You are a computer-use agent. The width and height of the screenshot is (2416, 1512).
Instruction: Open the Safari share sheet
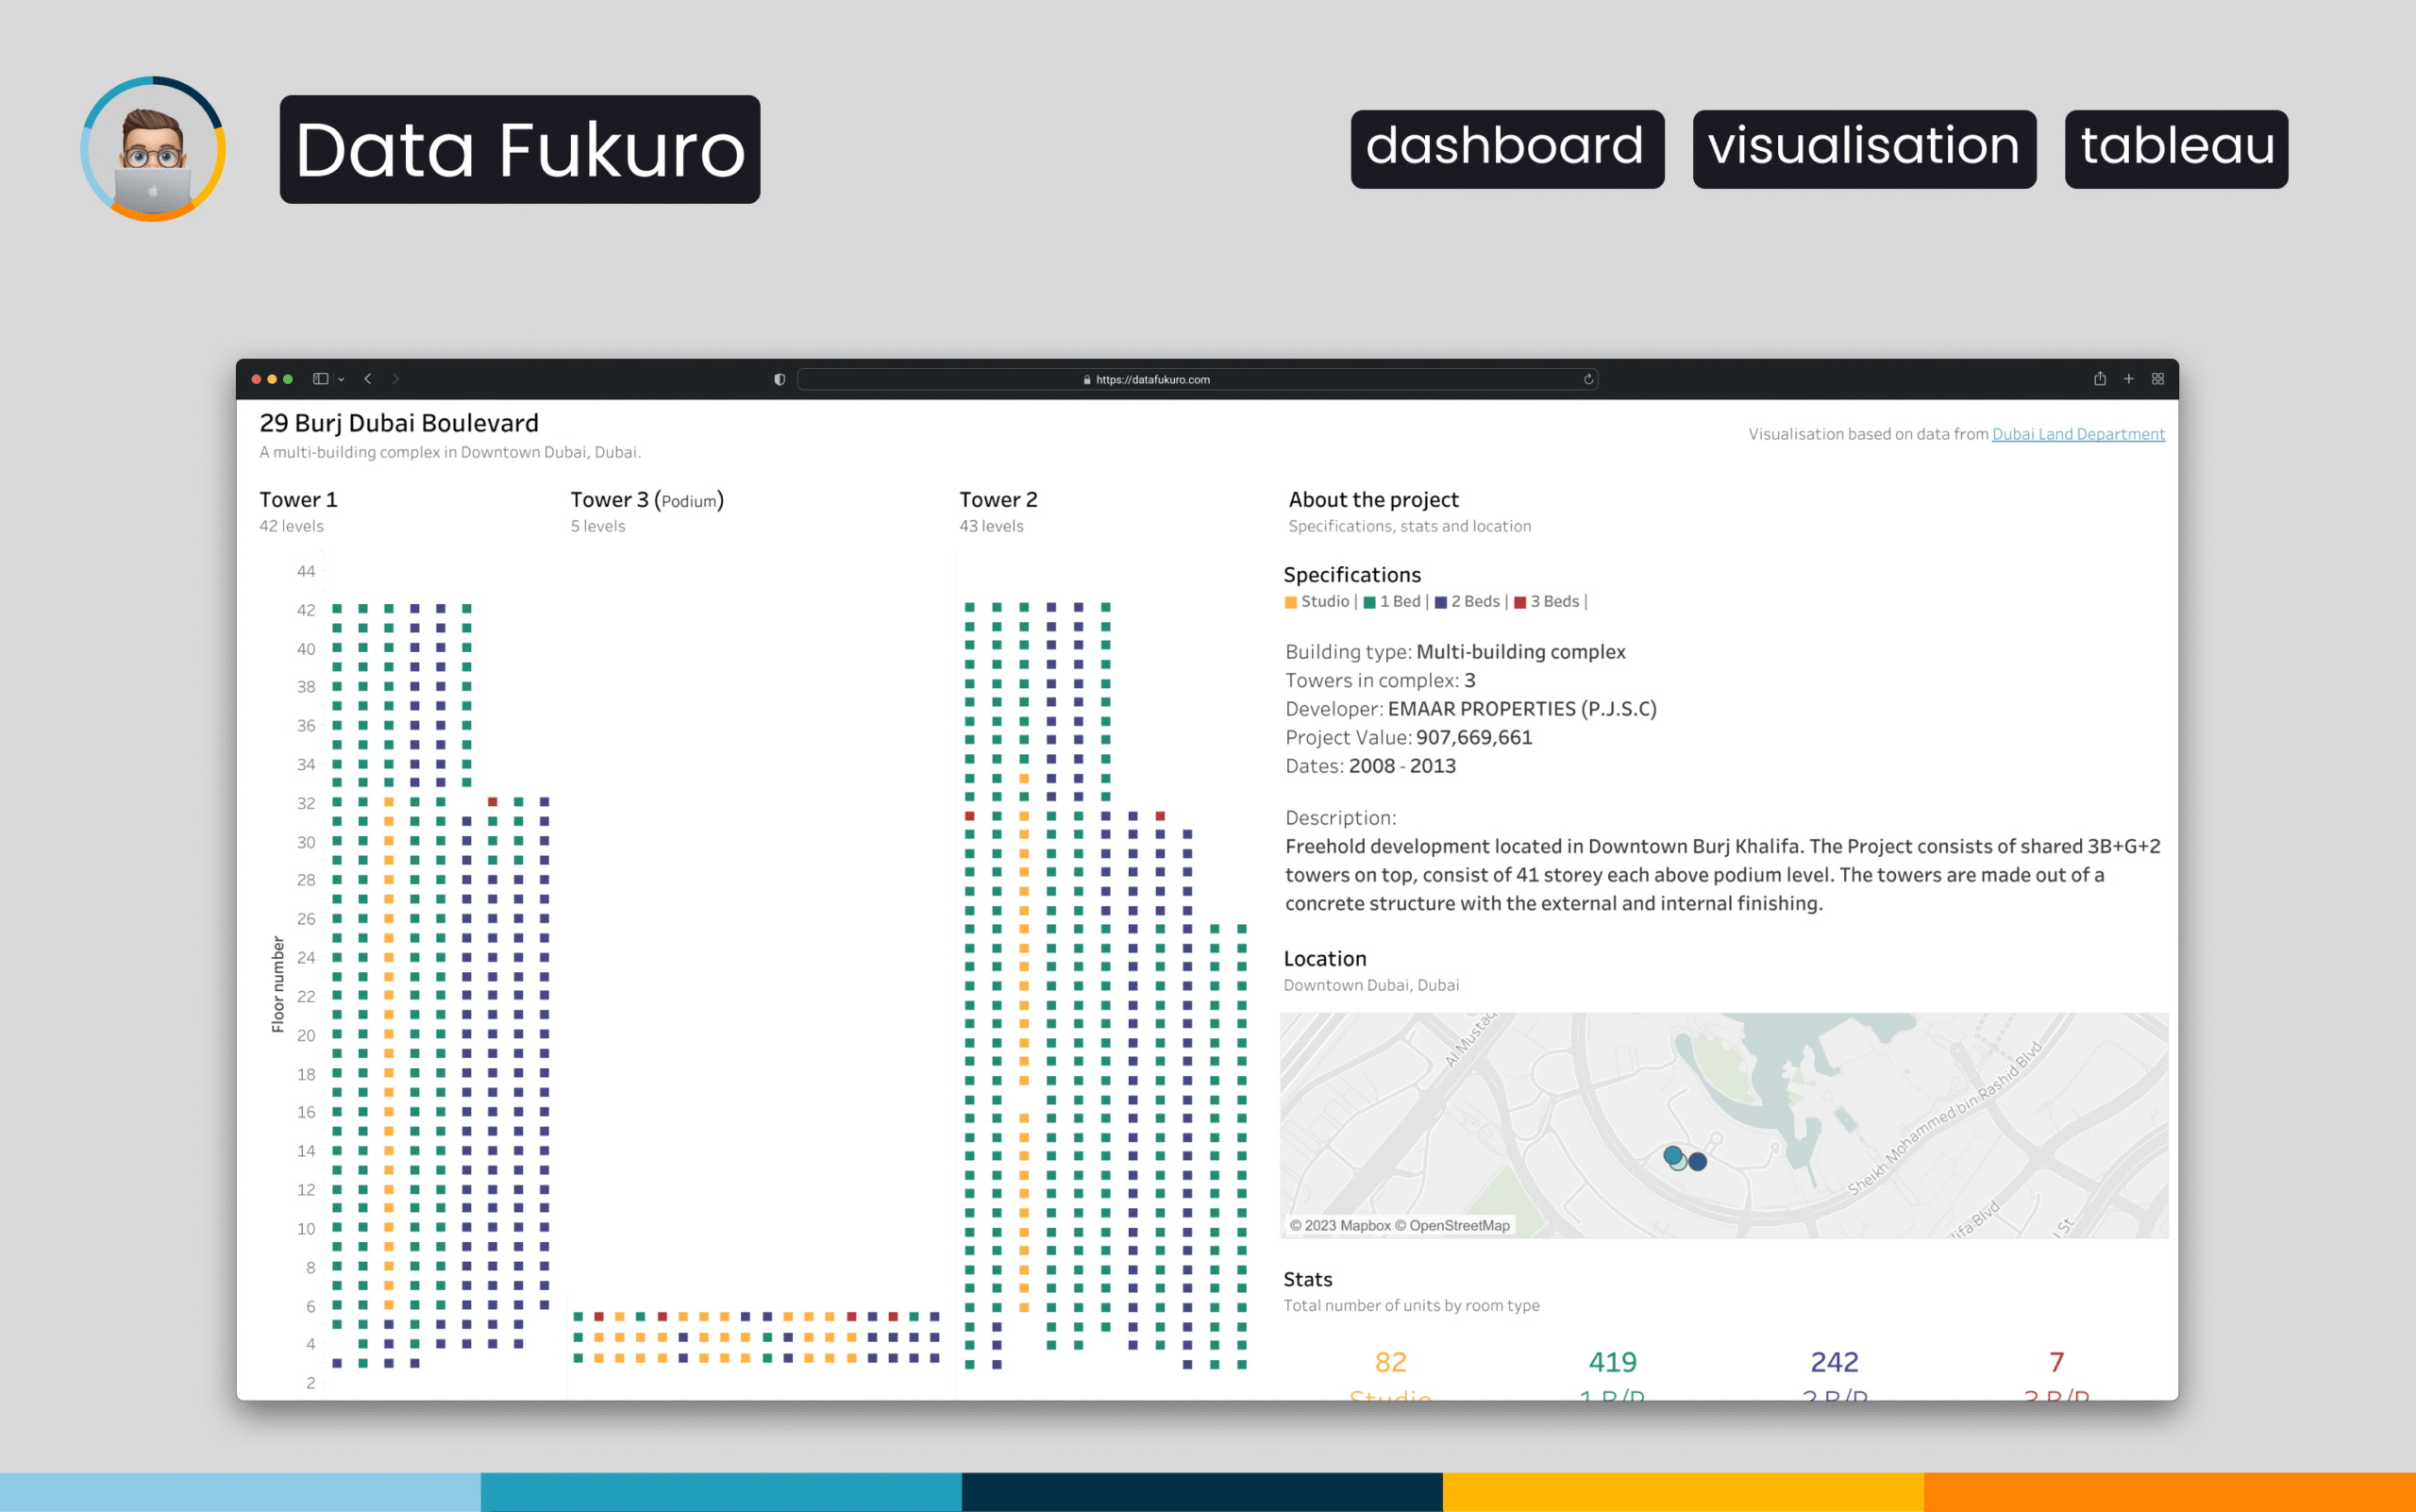[2099, 379]
